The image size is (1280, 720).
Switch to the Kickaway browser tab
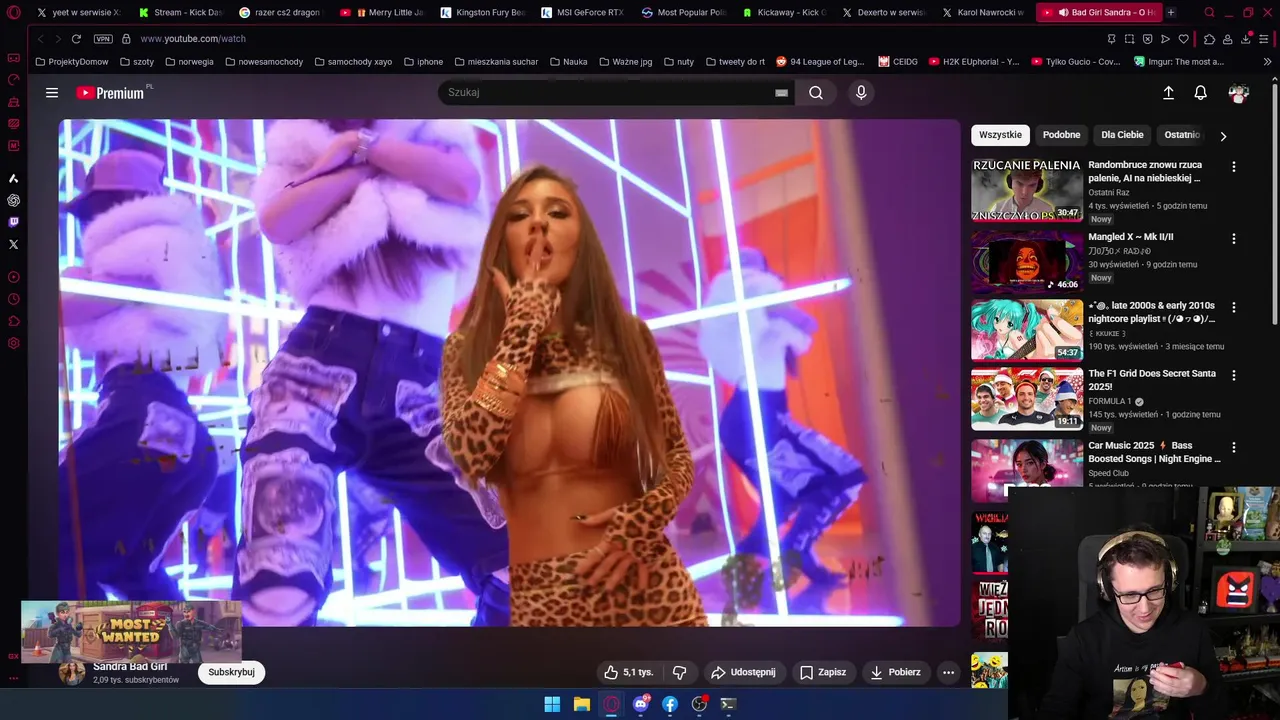785,13
